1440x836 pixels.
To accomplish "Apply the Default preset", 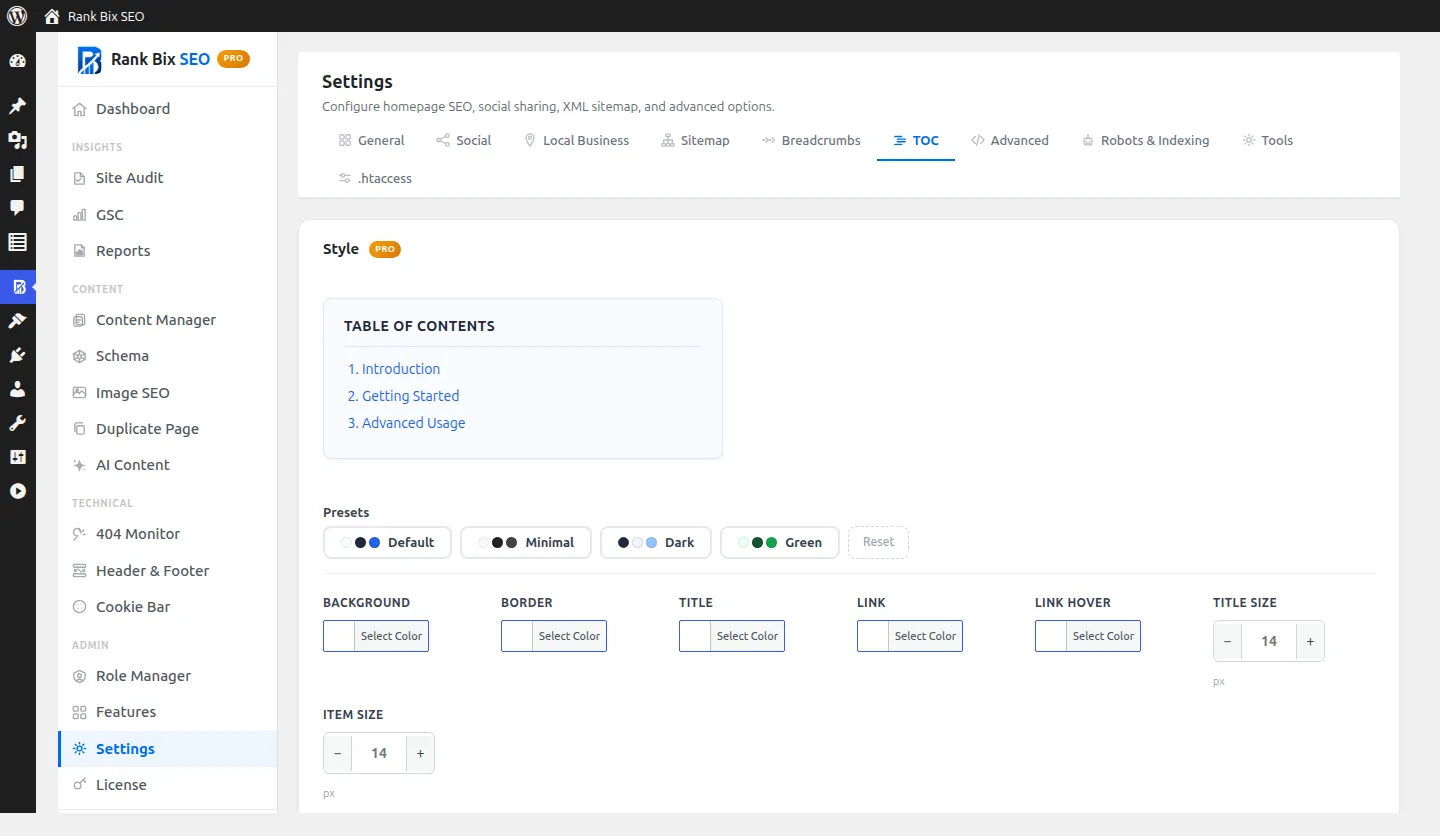I will (x=387, y=543).
